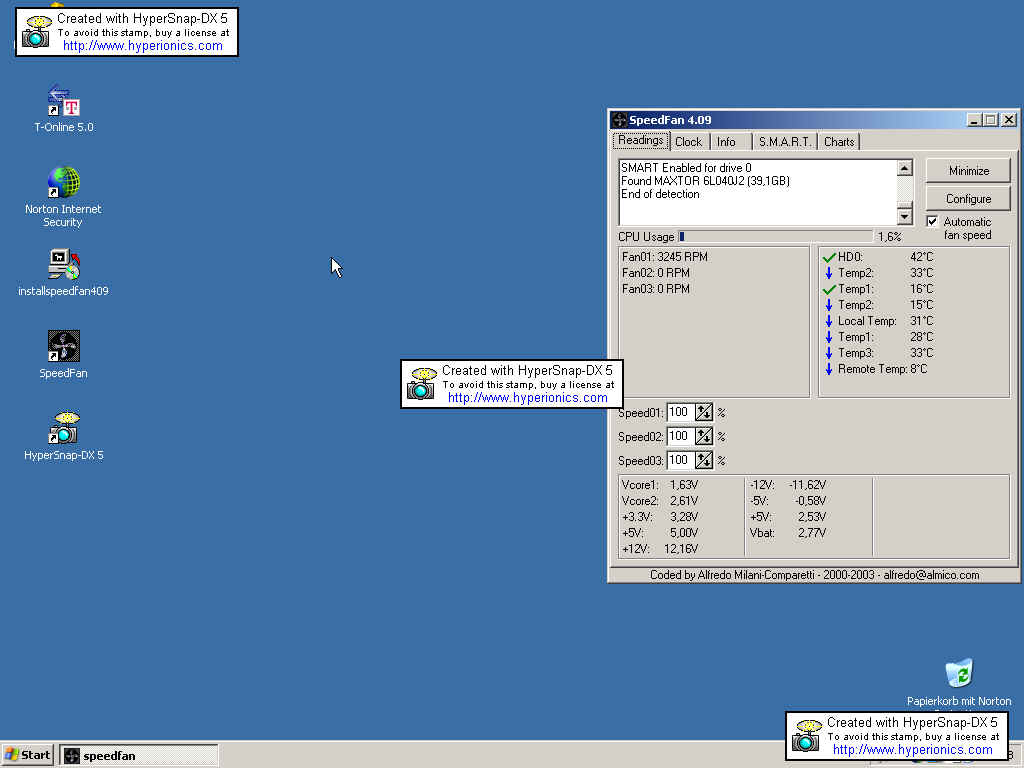
Task: Click into the Speed01 percentage field
Action: tap(680, 412)
